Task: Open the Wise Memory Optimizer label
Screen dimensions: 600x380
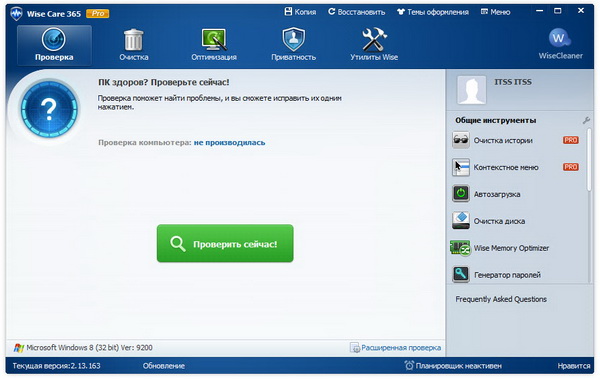Action: click(511, 248)
